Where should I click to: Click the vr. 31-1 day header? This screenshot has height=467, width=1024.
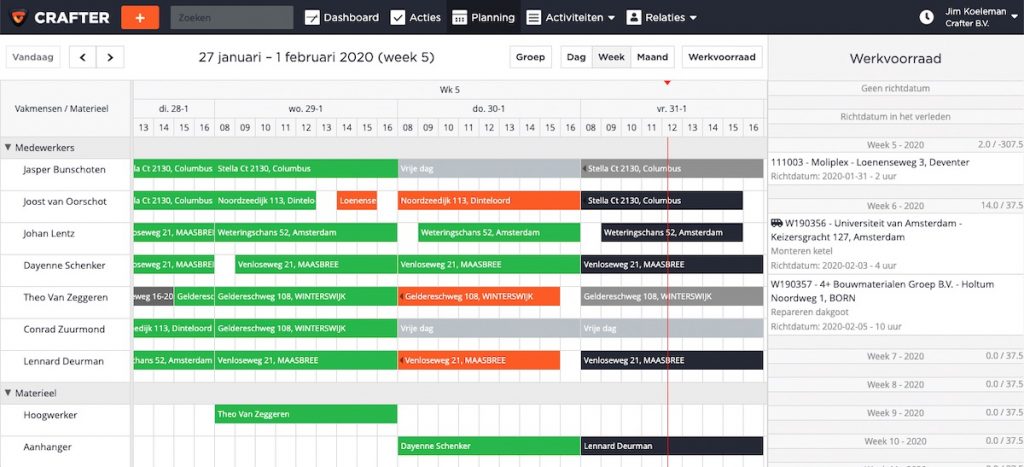(672, 109)
